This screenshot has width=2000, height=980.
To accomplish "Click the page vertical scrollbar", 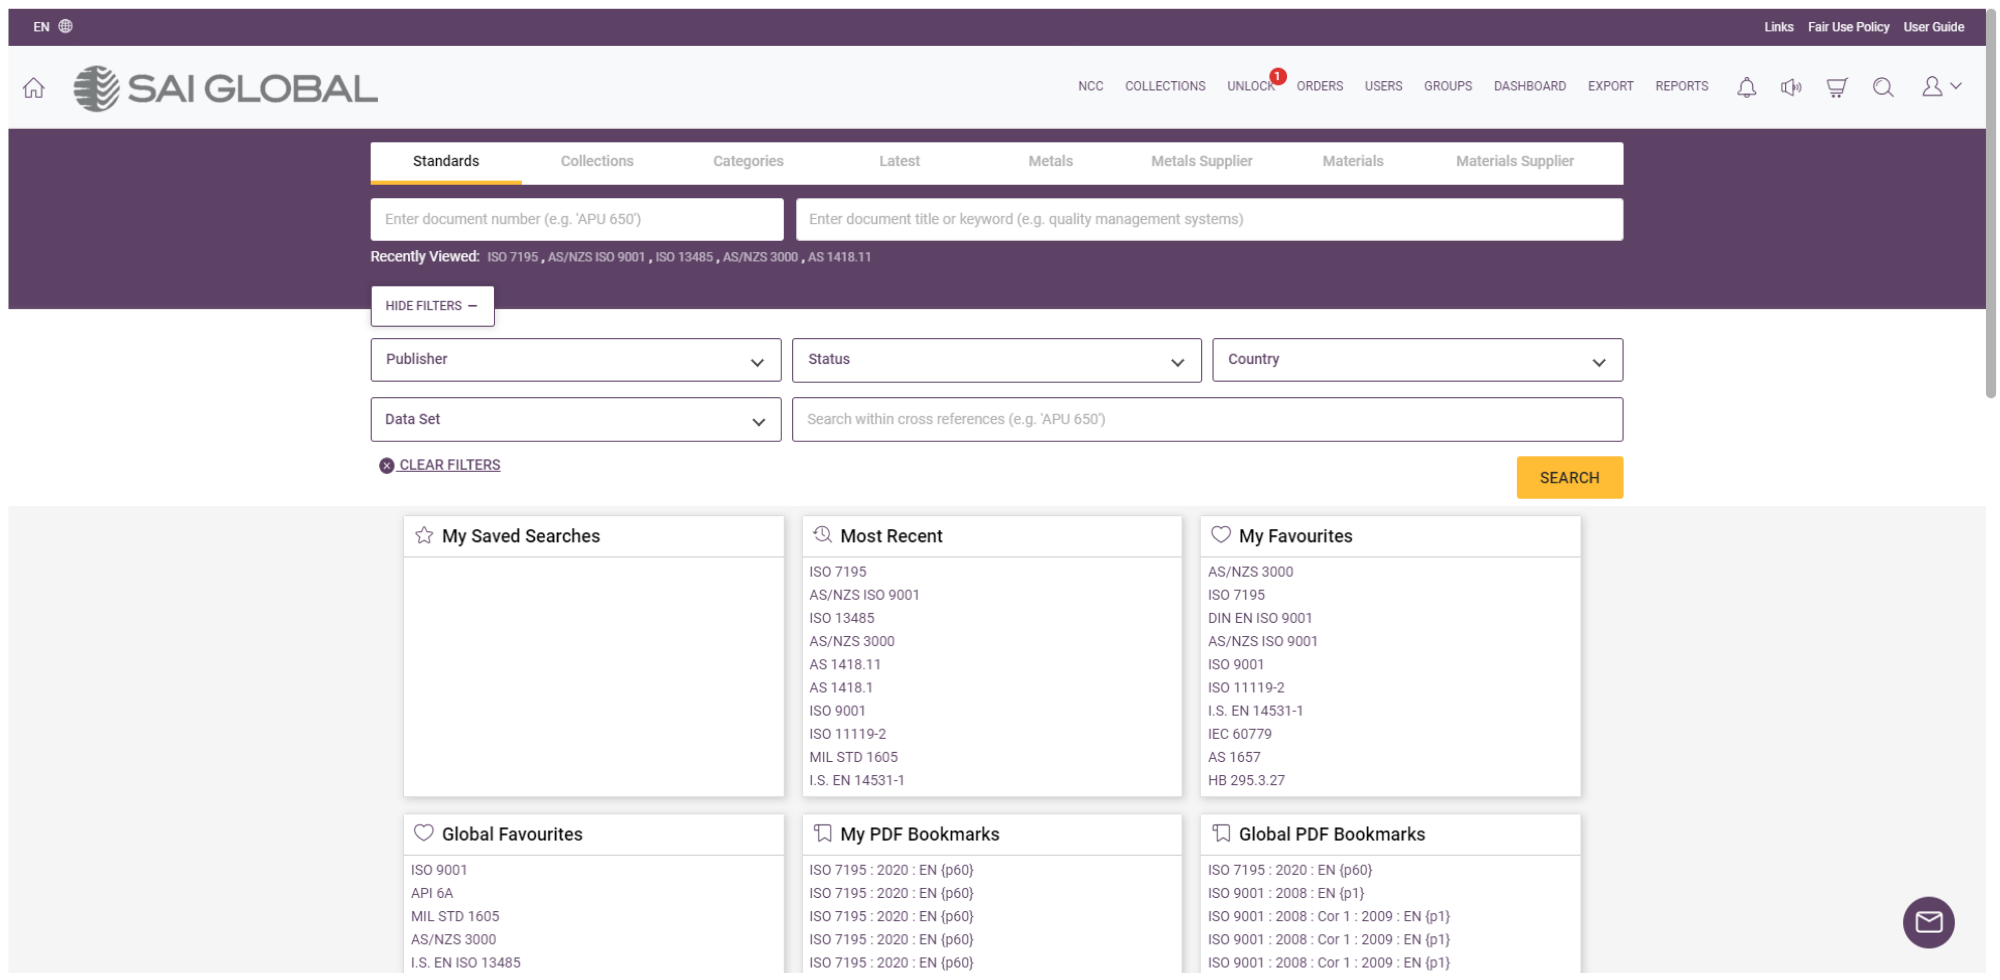I will click(x=1991, y=205).
